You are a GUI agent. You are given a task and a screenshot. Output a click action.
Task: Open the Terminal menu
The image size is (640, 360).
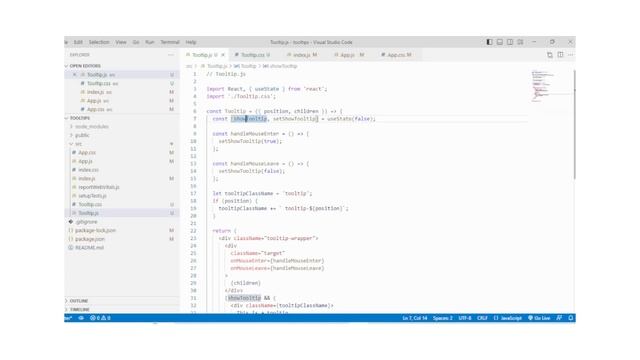coord(170,42)
